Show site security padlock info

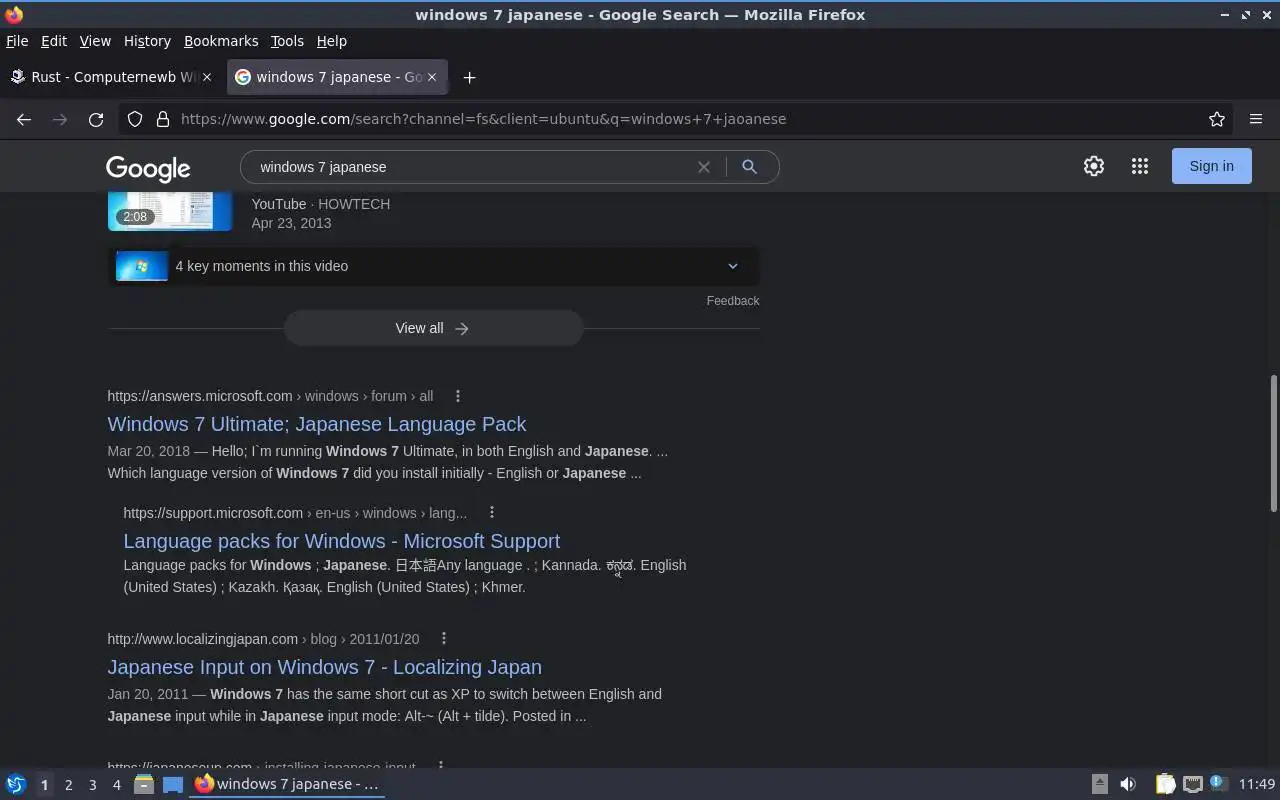(x=163, y=119)
